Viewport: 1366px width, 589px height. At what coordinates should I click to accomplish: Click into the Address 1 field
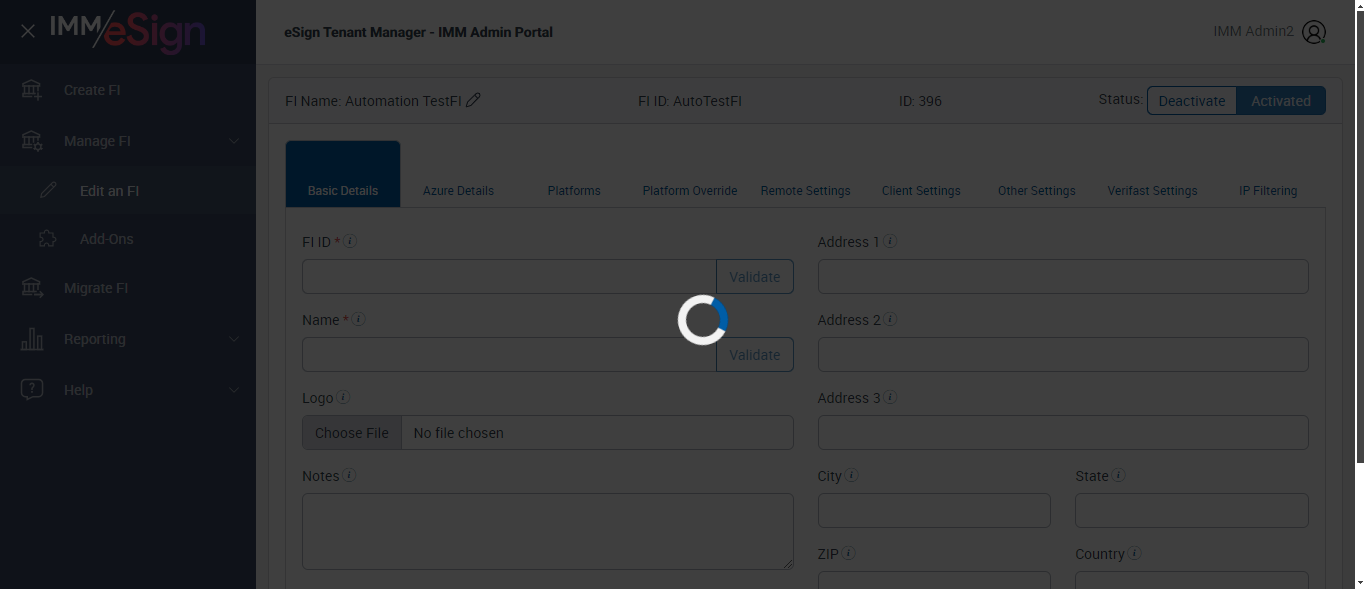(1063, 277)
